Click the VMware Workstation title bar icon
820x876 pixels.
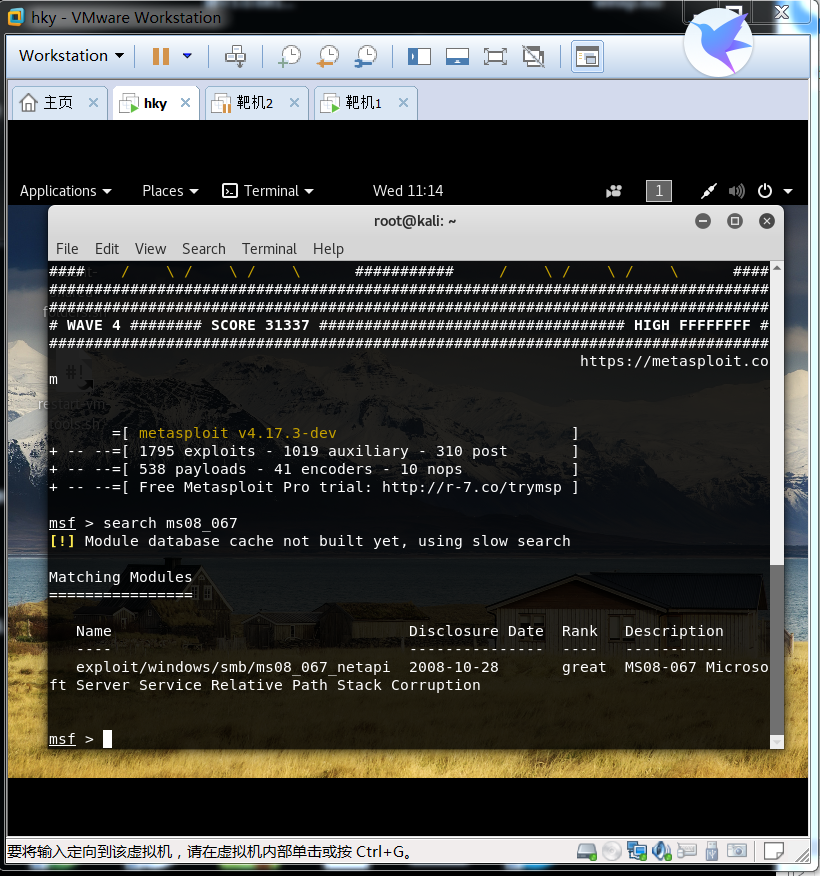(16, 17)
